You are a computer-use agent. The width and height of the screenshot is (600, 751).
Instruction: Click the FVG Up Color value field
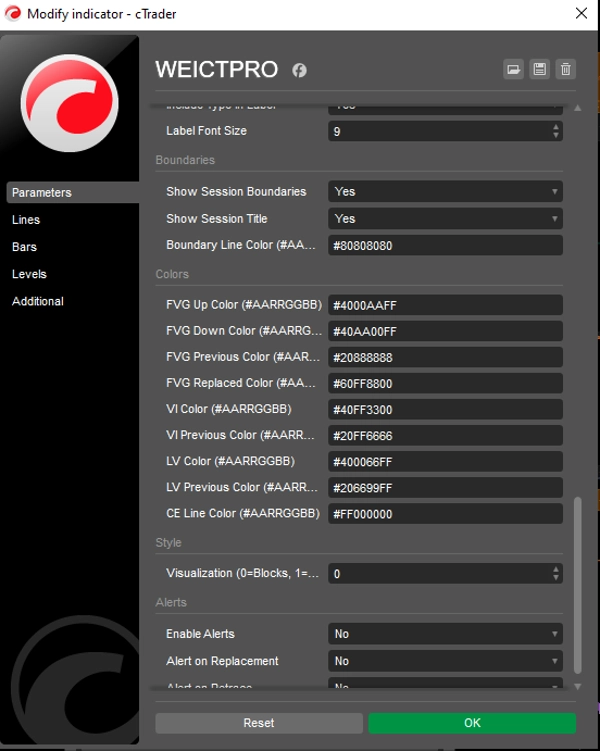pyautogui.click(x=445, y=305)
